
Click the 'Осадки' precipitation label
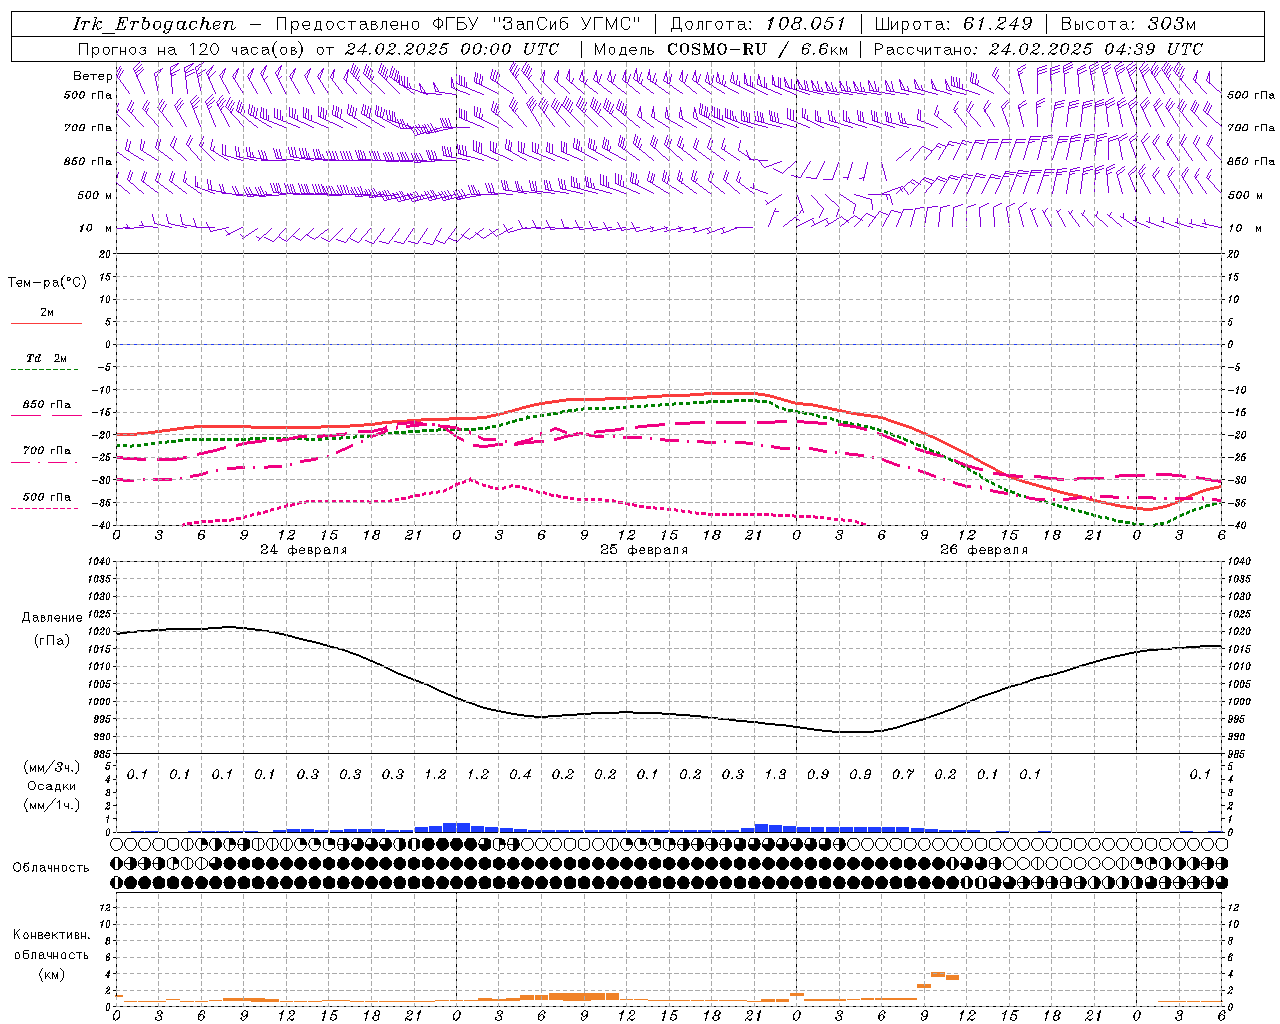[51, 786]
